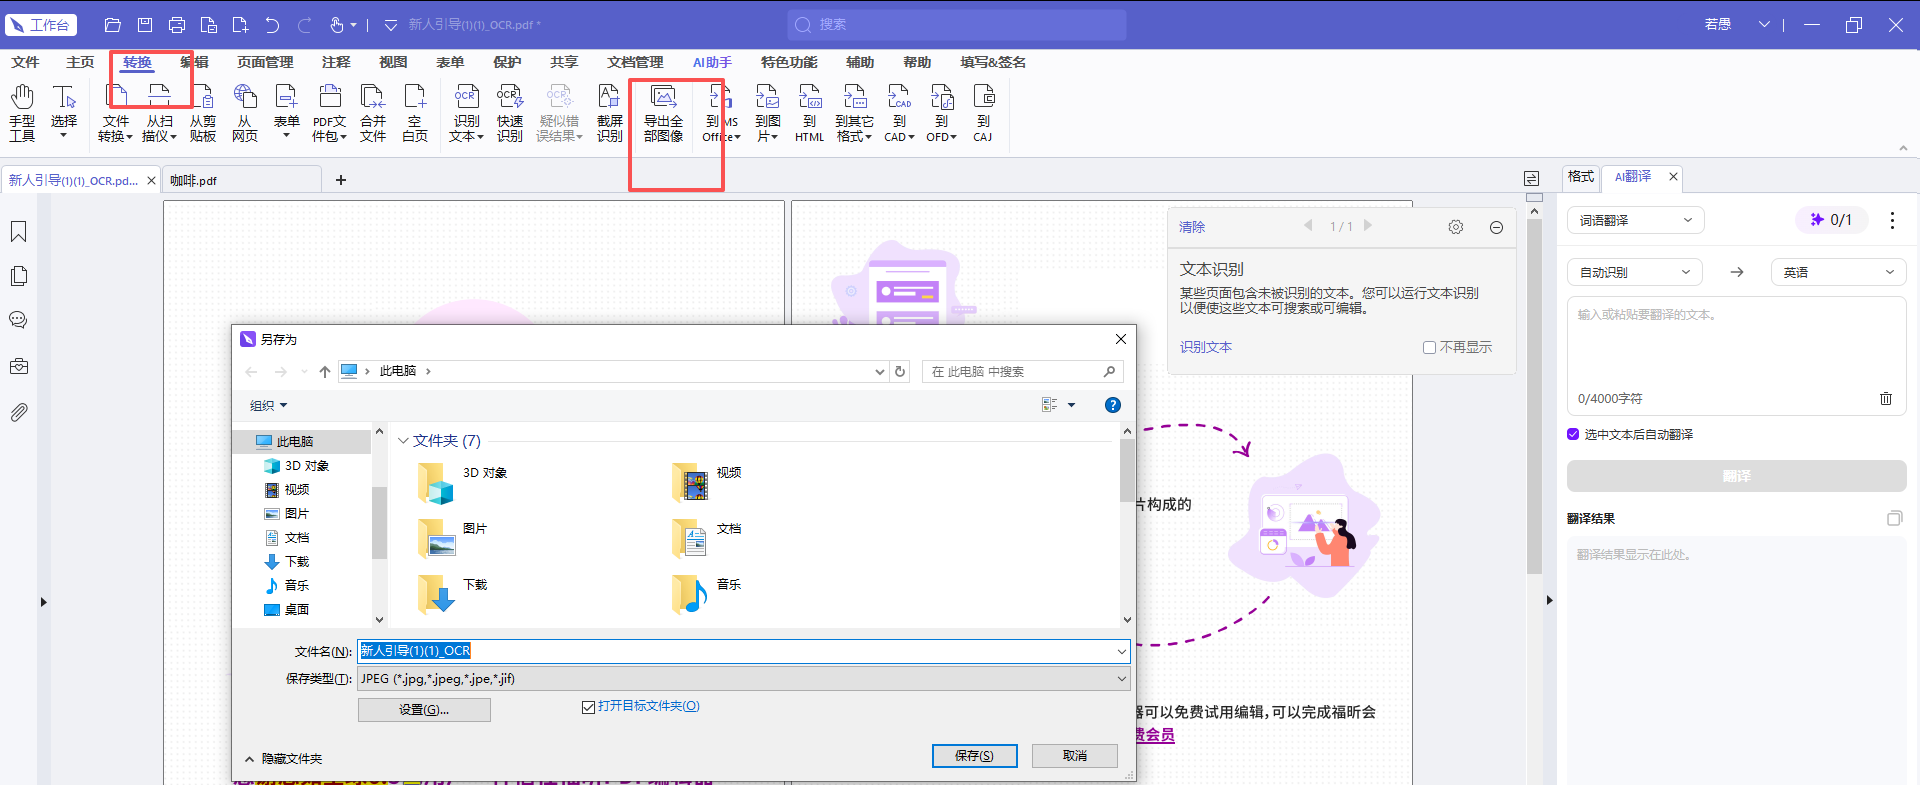
Task: Check the 不再显示 checkbox
Action: pos(1429,347)
